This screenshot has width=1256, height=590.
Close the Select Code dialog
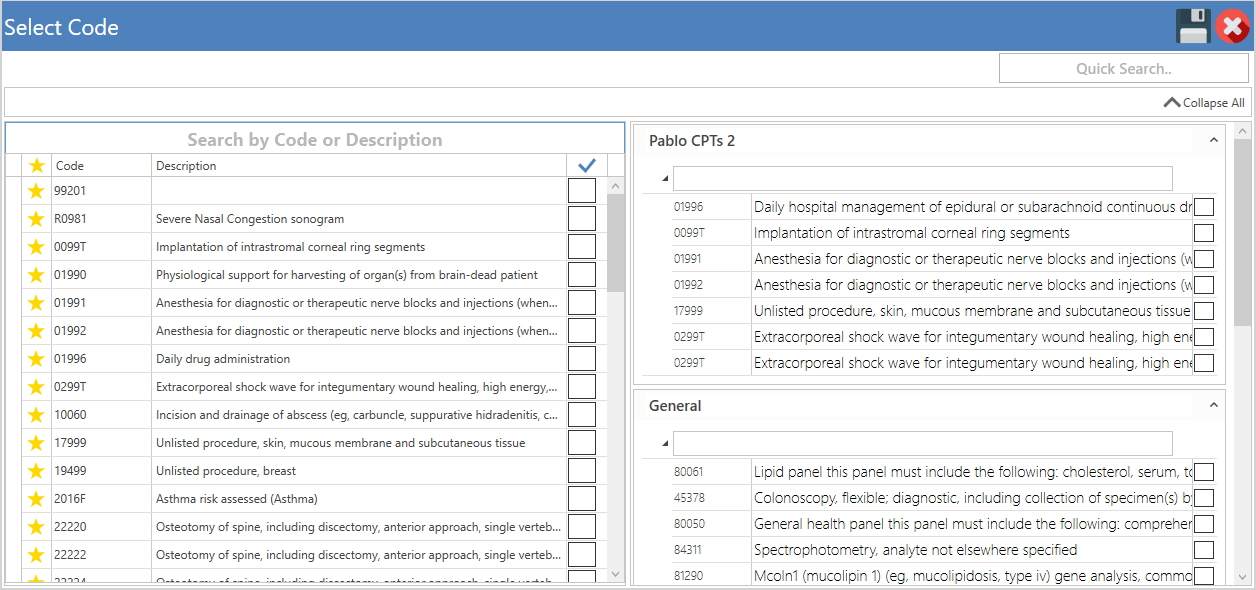pyautogui.click(x=1233, y=26)
